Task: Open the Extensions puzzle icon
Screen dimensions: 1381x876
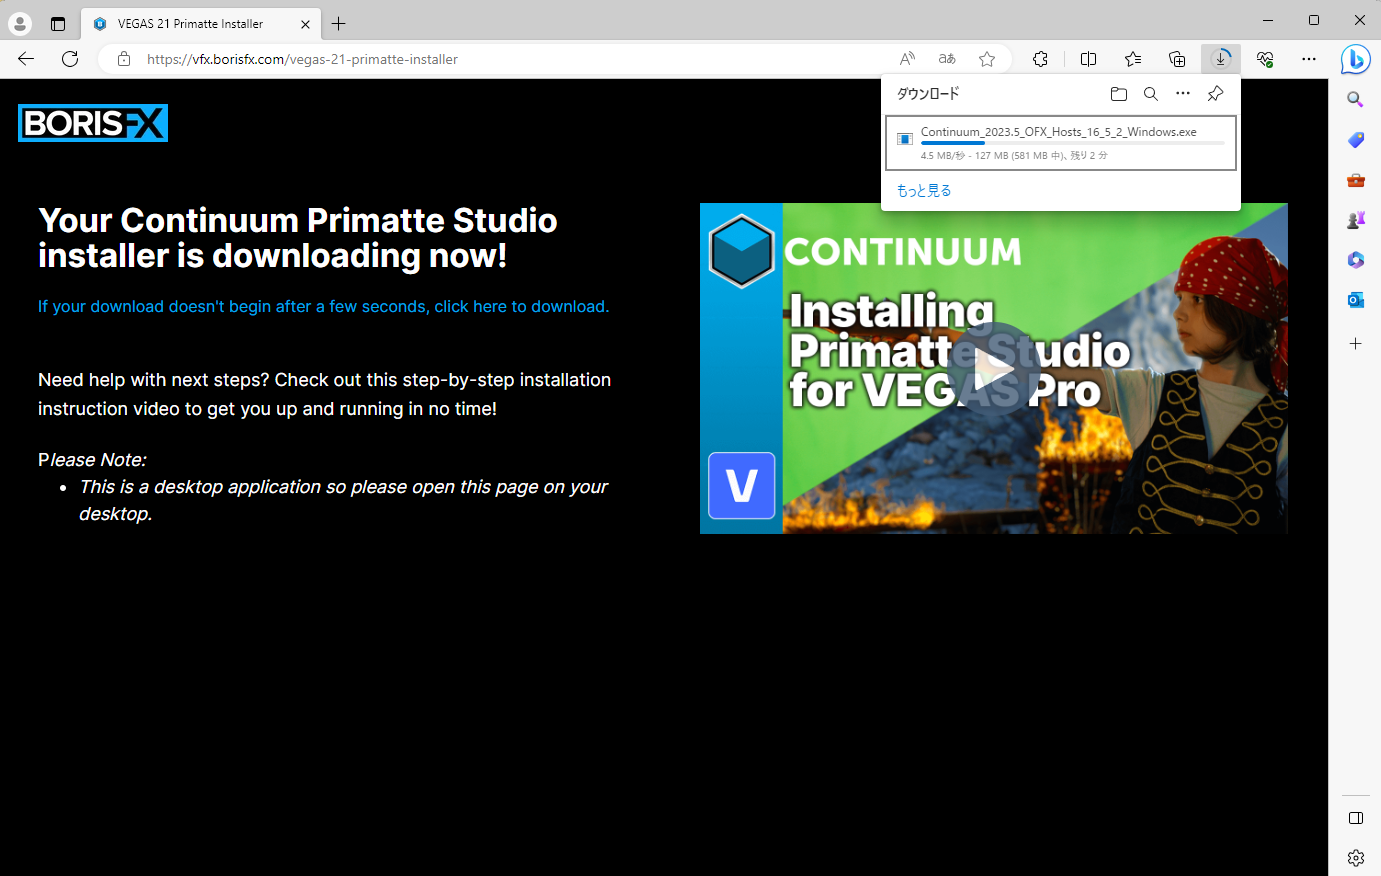Action: click(x=1040, y=59)
